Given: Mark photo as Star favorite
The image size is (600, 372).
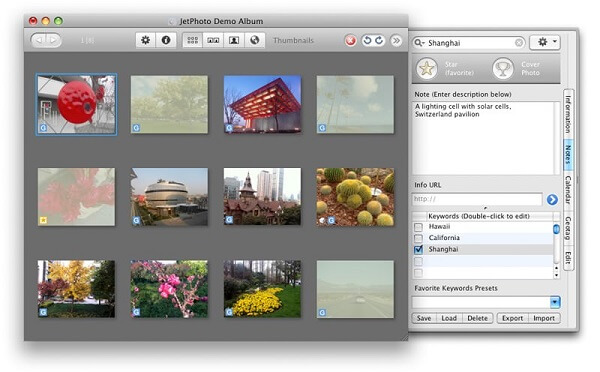Looking at the screenshot, I should click(x=427, y=69).
